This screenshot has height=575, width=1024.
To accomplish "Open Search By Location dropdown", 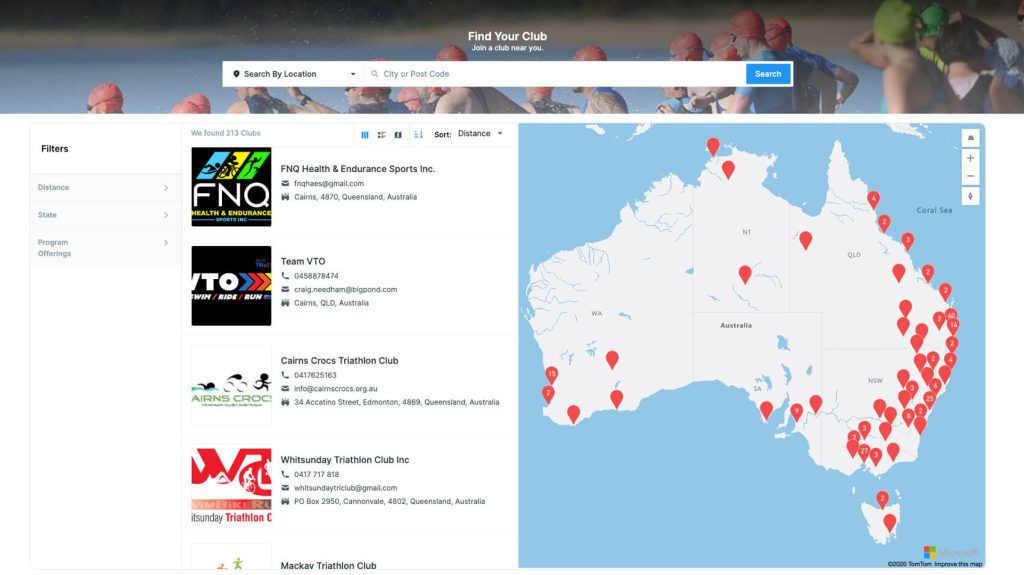I will click(x=294, y=74).
